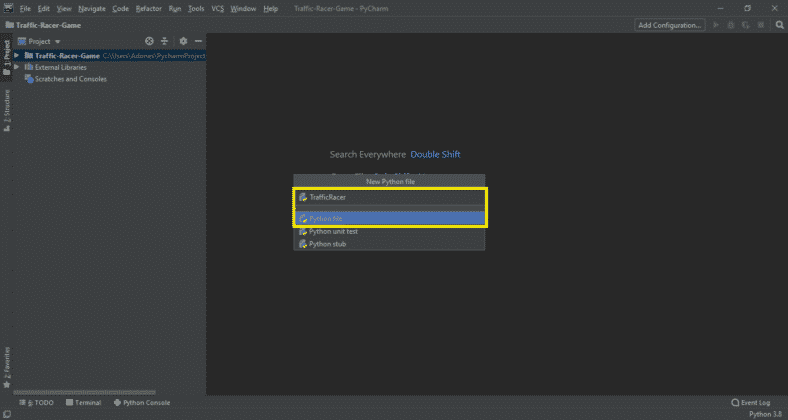Expand the Traffic-Racer-Game project folder
Viewport: 788px width, 420px height.
pos(16,56)
